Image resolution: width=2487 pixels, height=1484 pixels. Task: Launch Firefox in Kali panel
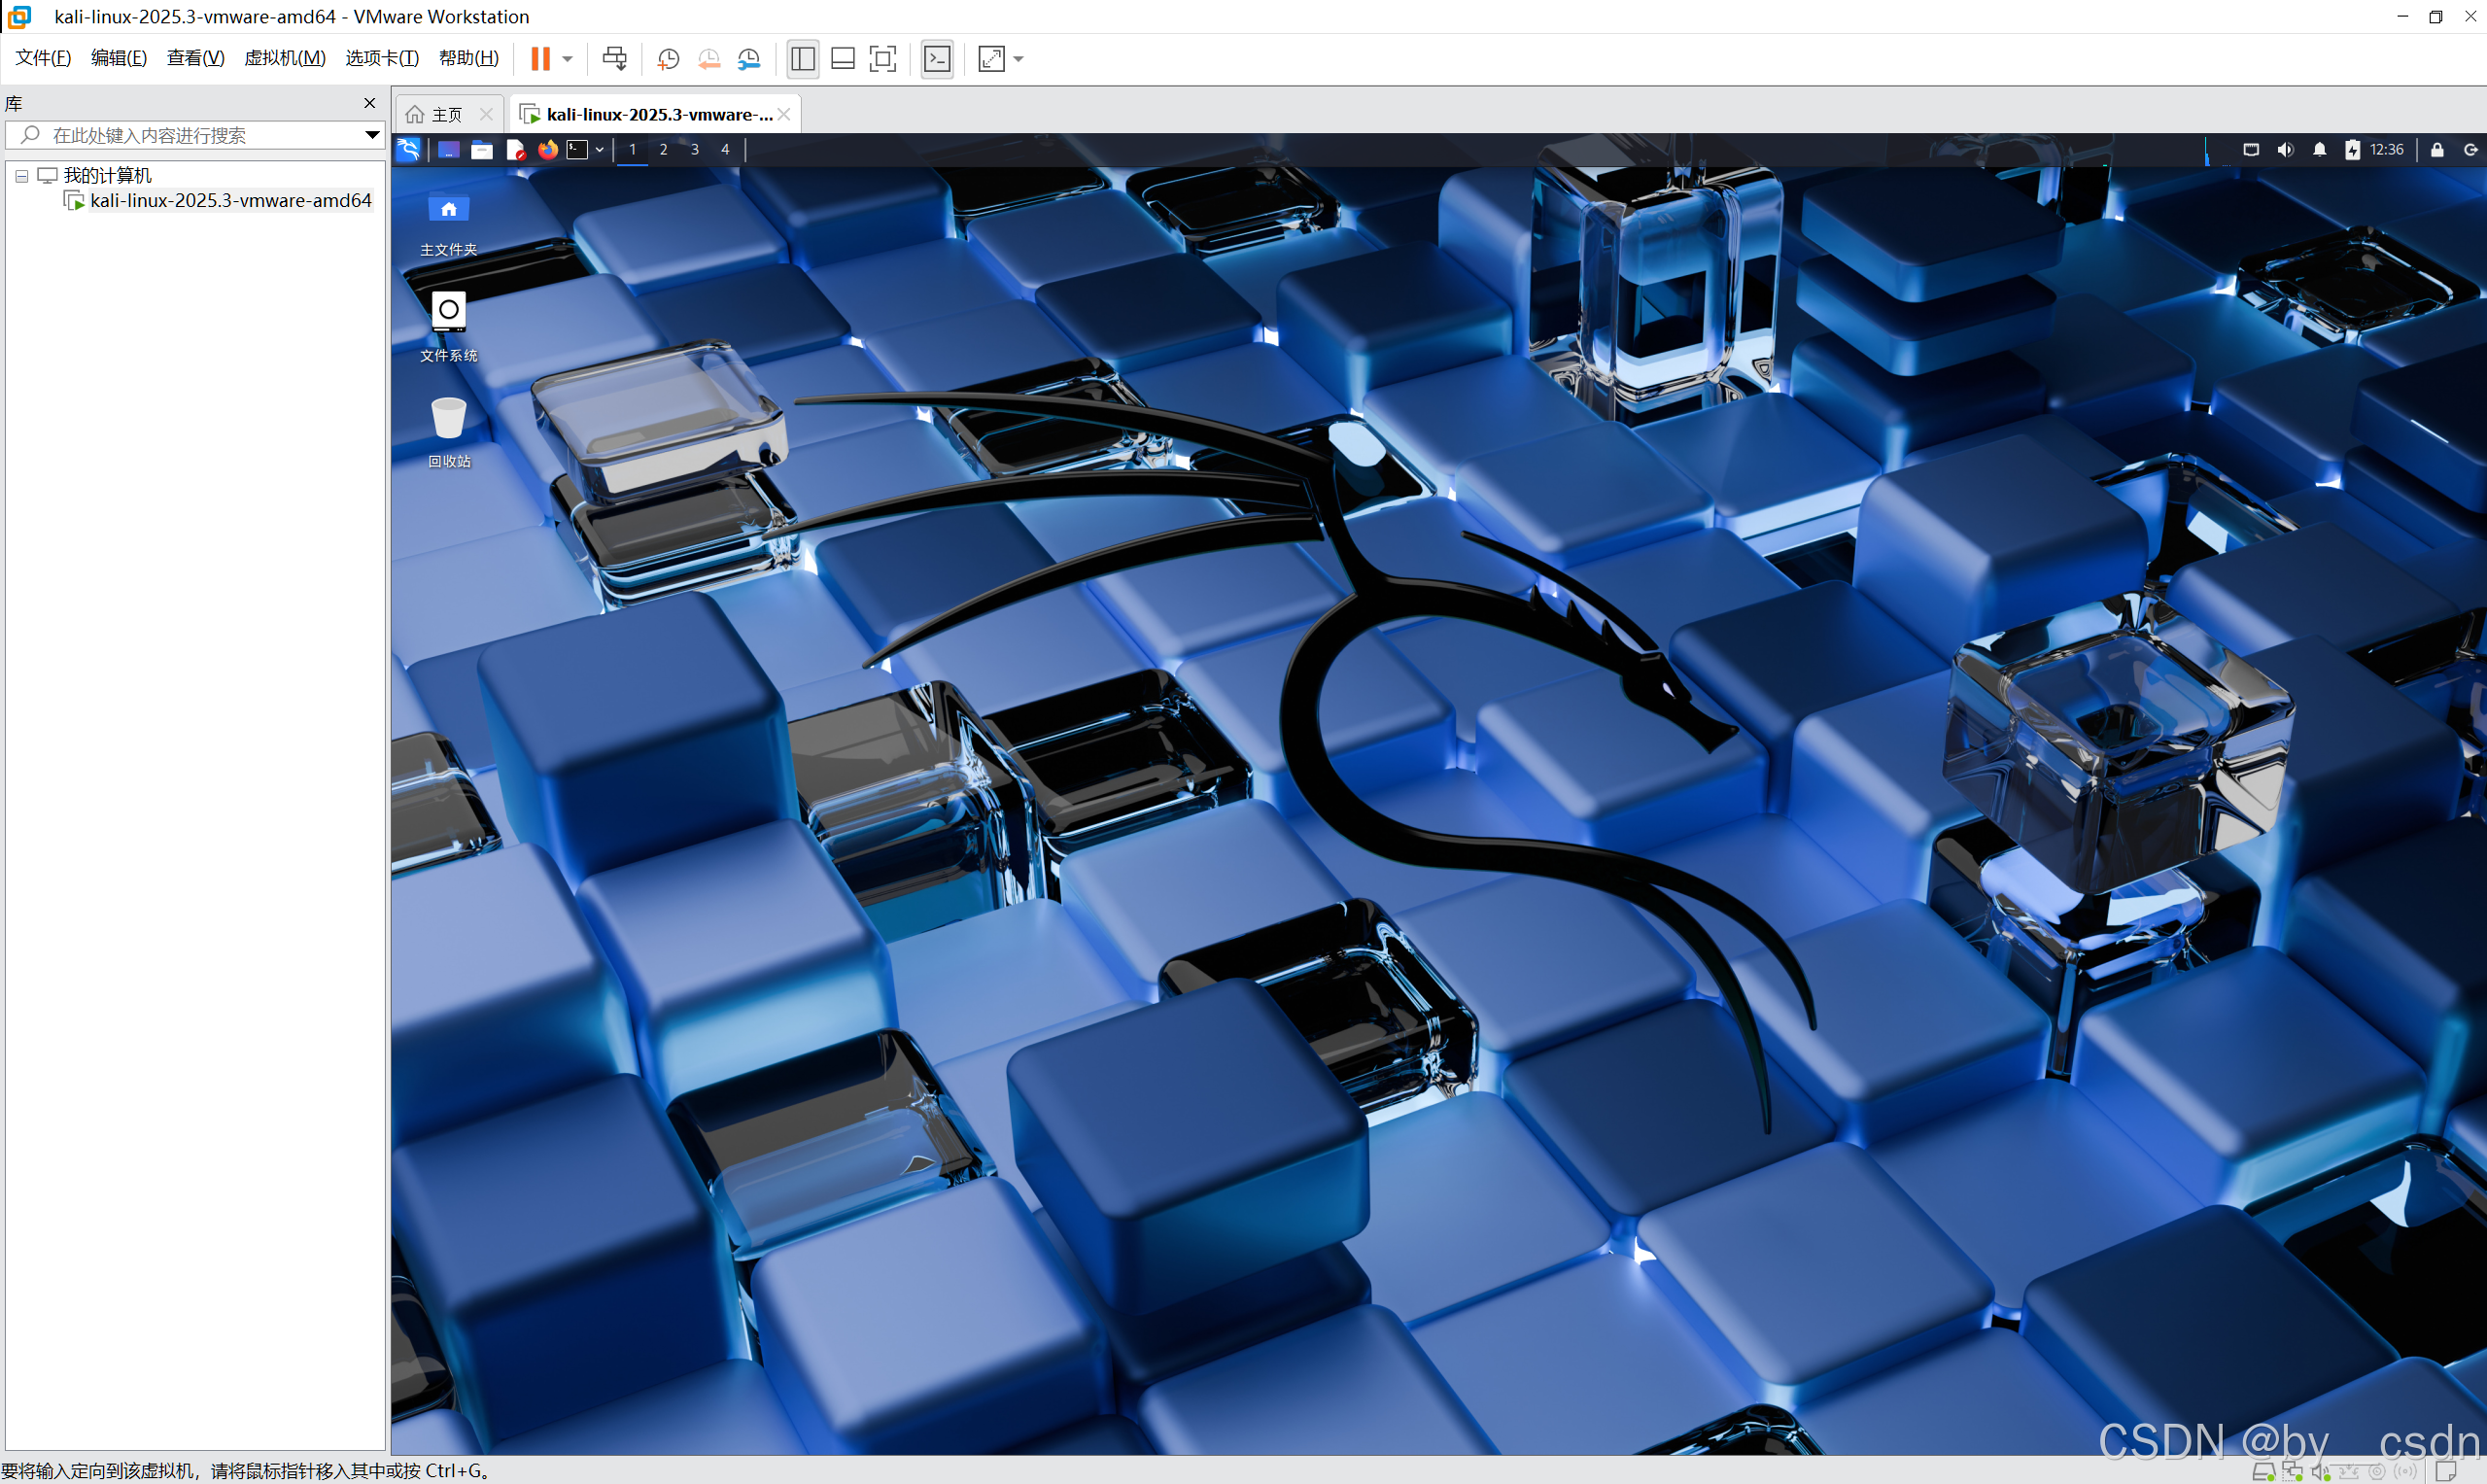pyautogui.click(x=547, y=150)
